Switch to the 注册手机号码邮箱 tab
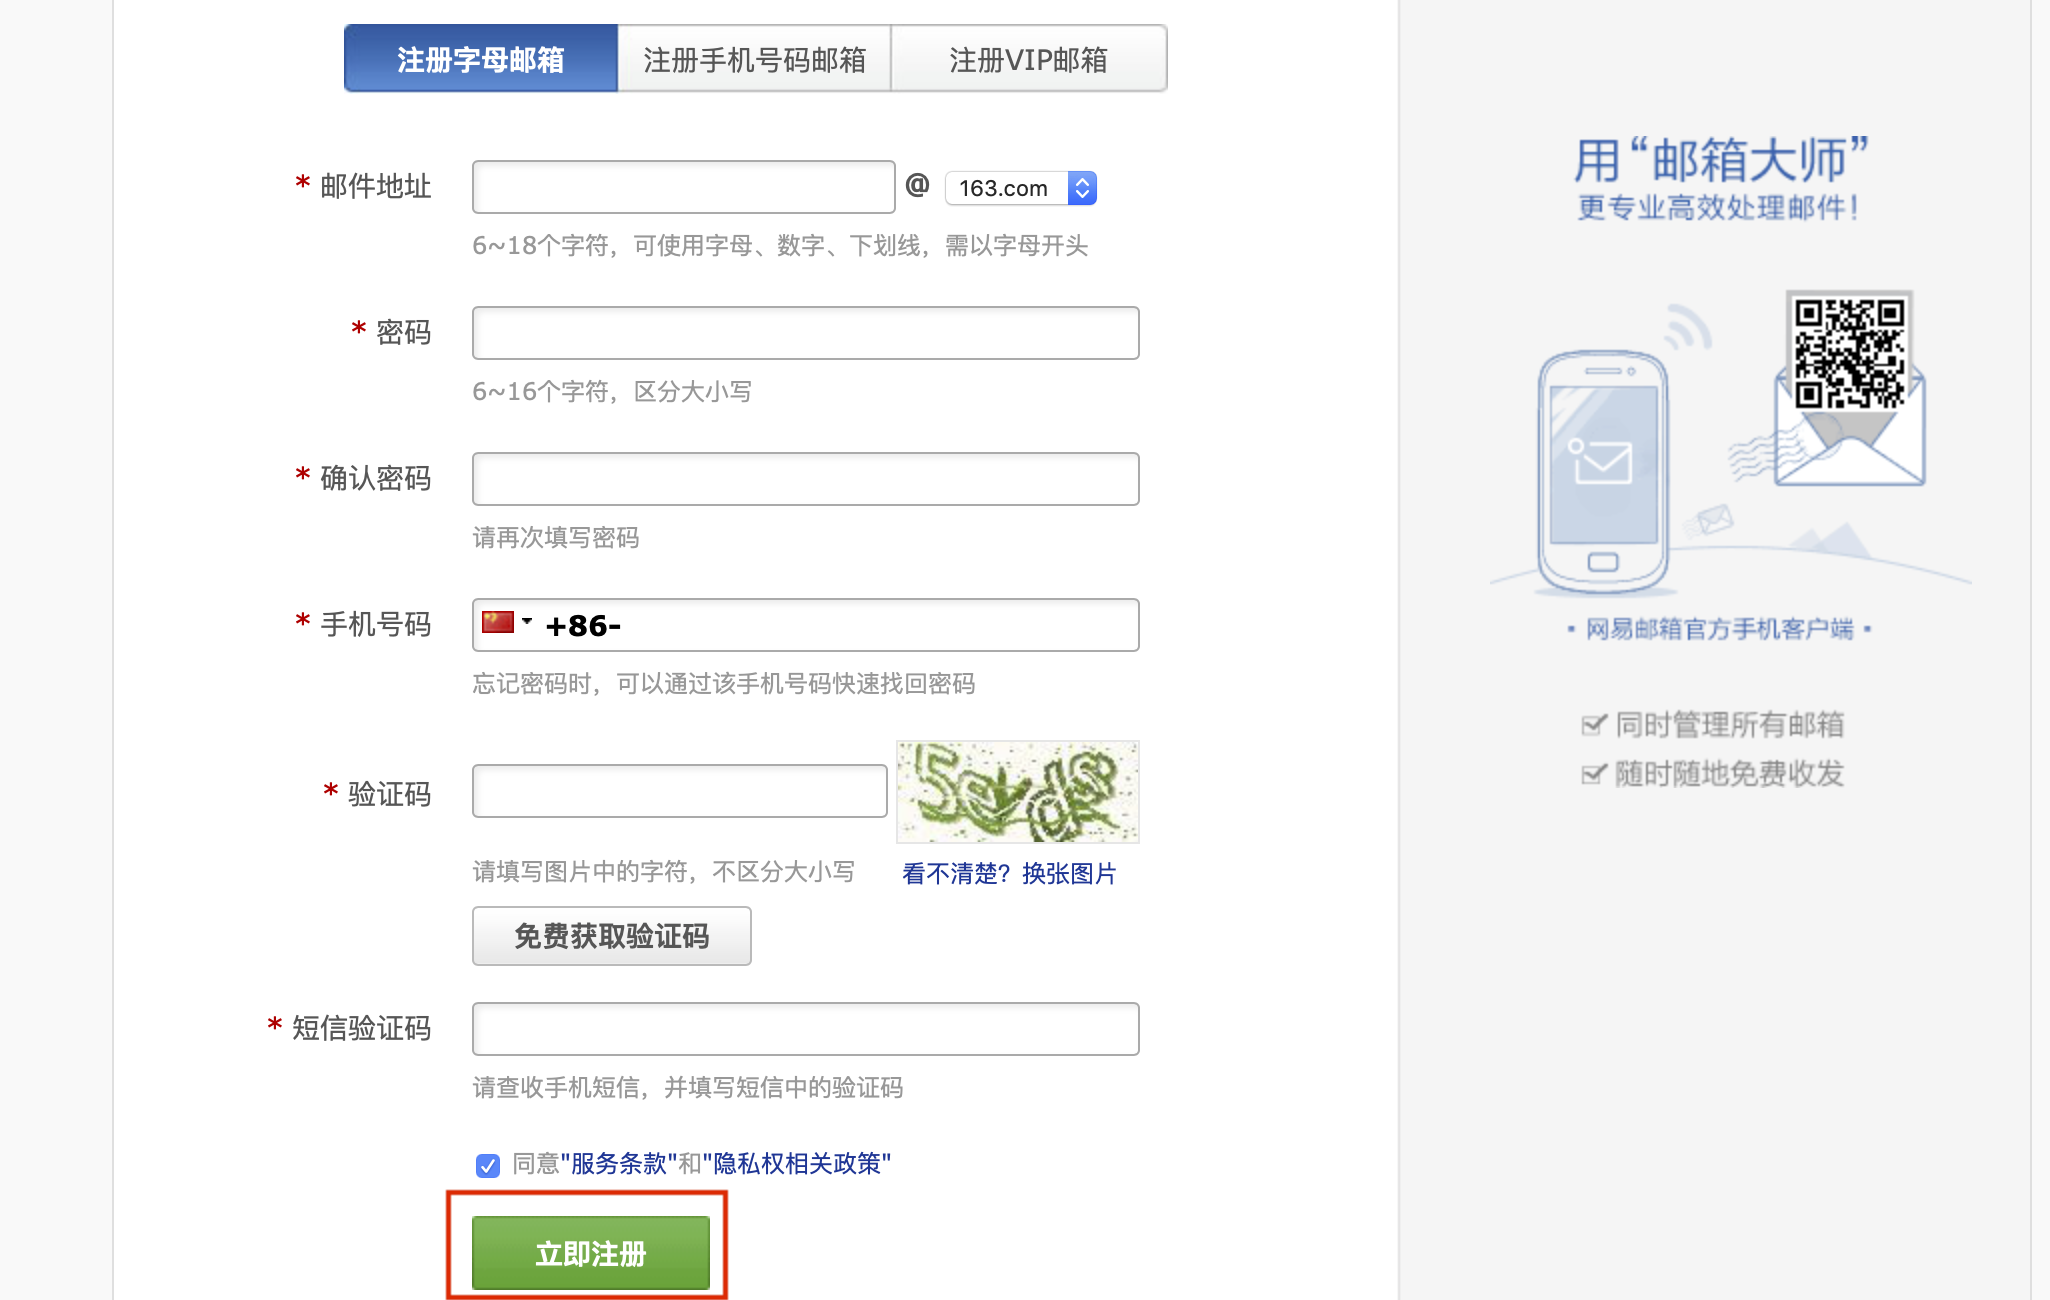Image resolution: width=2050 pixels, height=1300 pixels. [756, 58]
